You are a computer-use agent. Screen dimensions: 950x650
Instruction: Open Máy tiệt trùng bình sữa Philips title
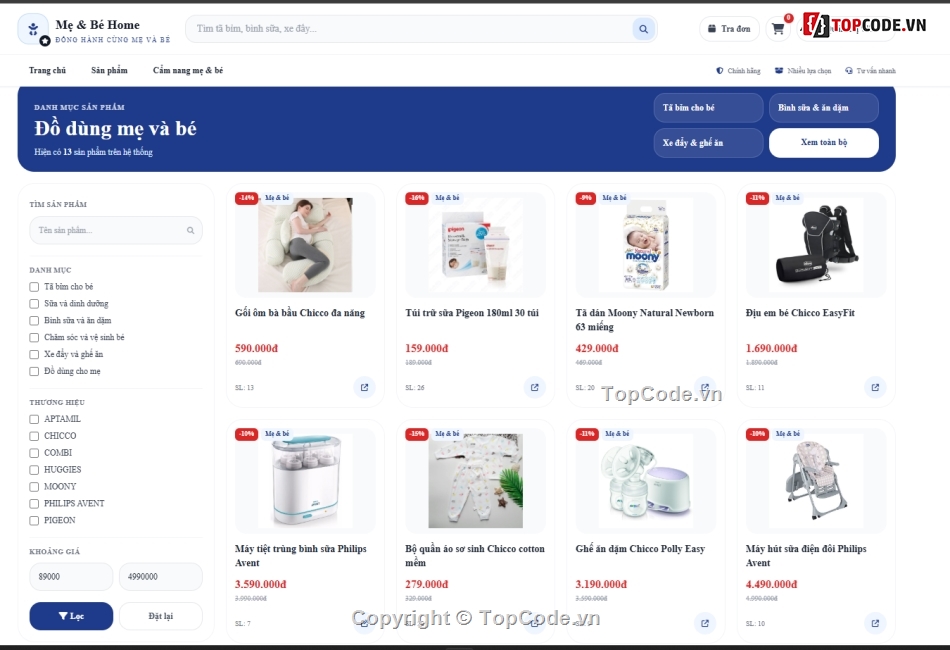click(x=301, y=555)
